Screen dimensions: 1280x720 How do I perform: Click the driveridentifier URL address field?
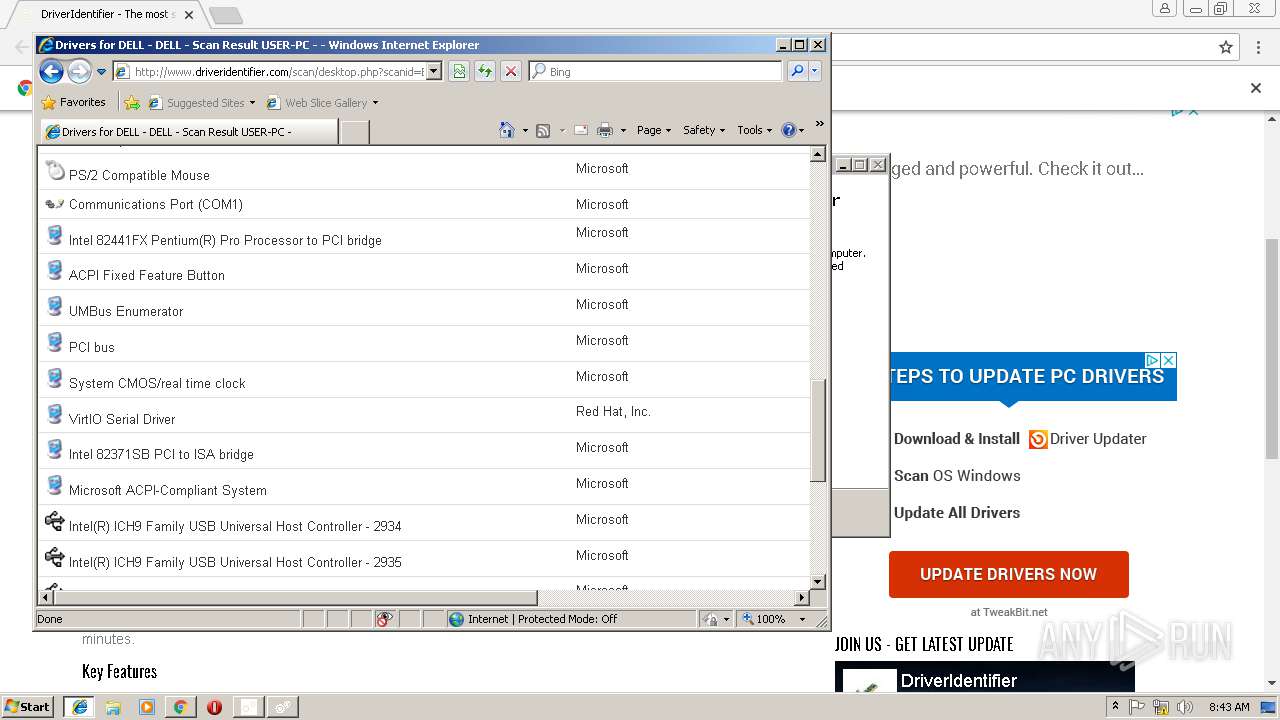[x=277, y=71]
